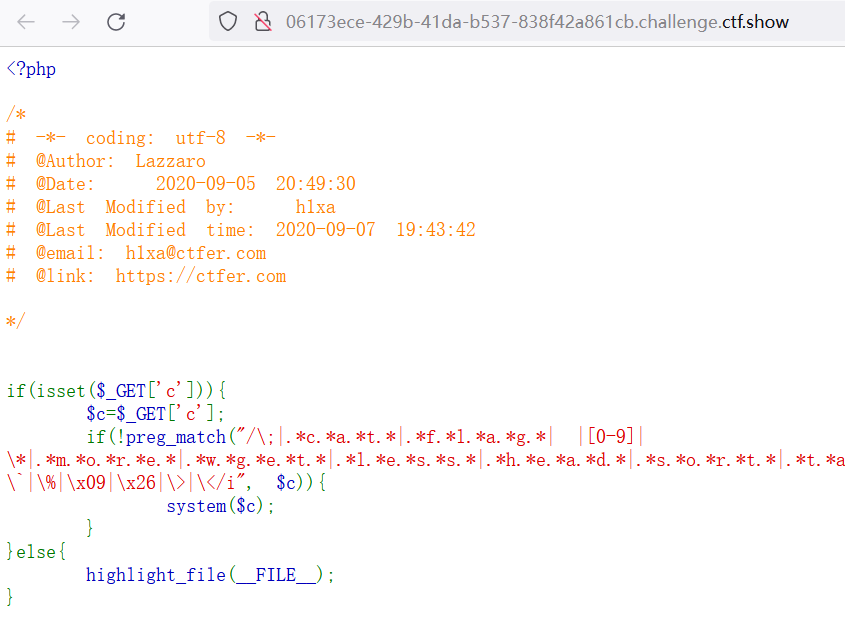Open the insecure connection padlock icon
Viewport: 845px width, 620px height.
(263, 22)
